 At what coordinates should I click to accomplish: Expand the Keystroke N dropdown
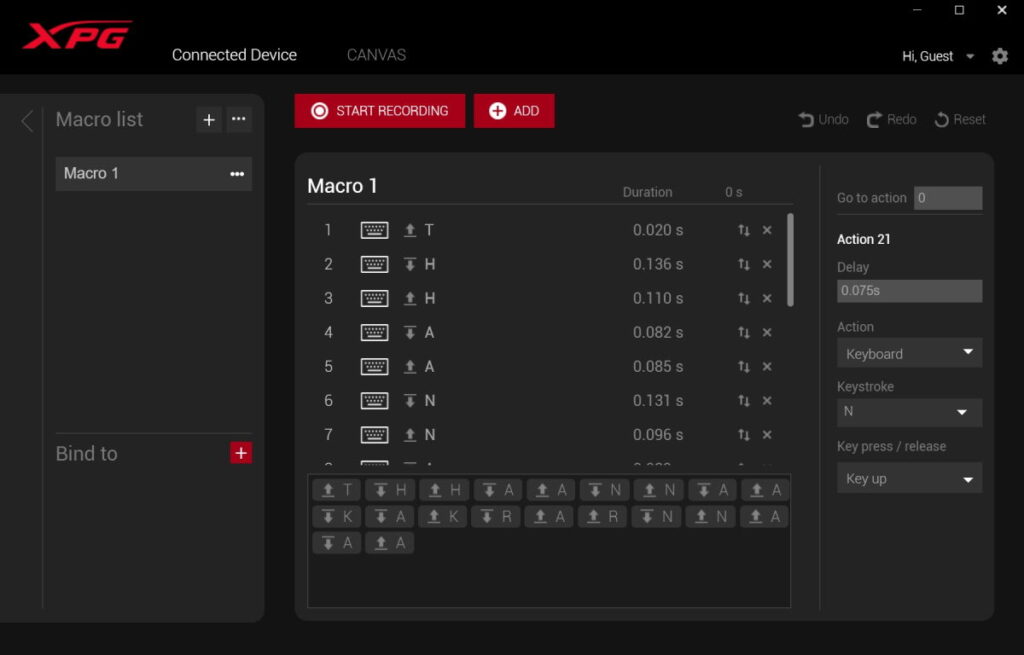(909, 412)
